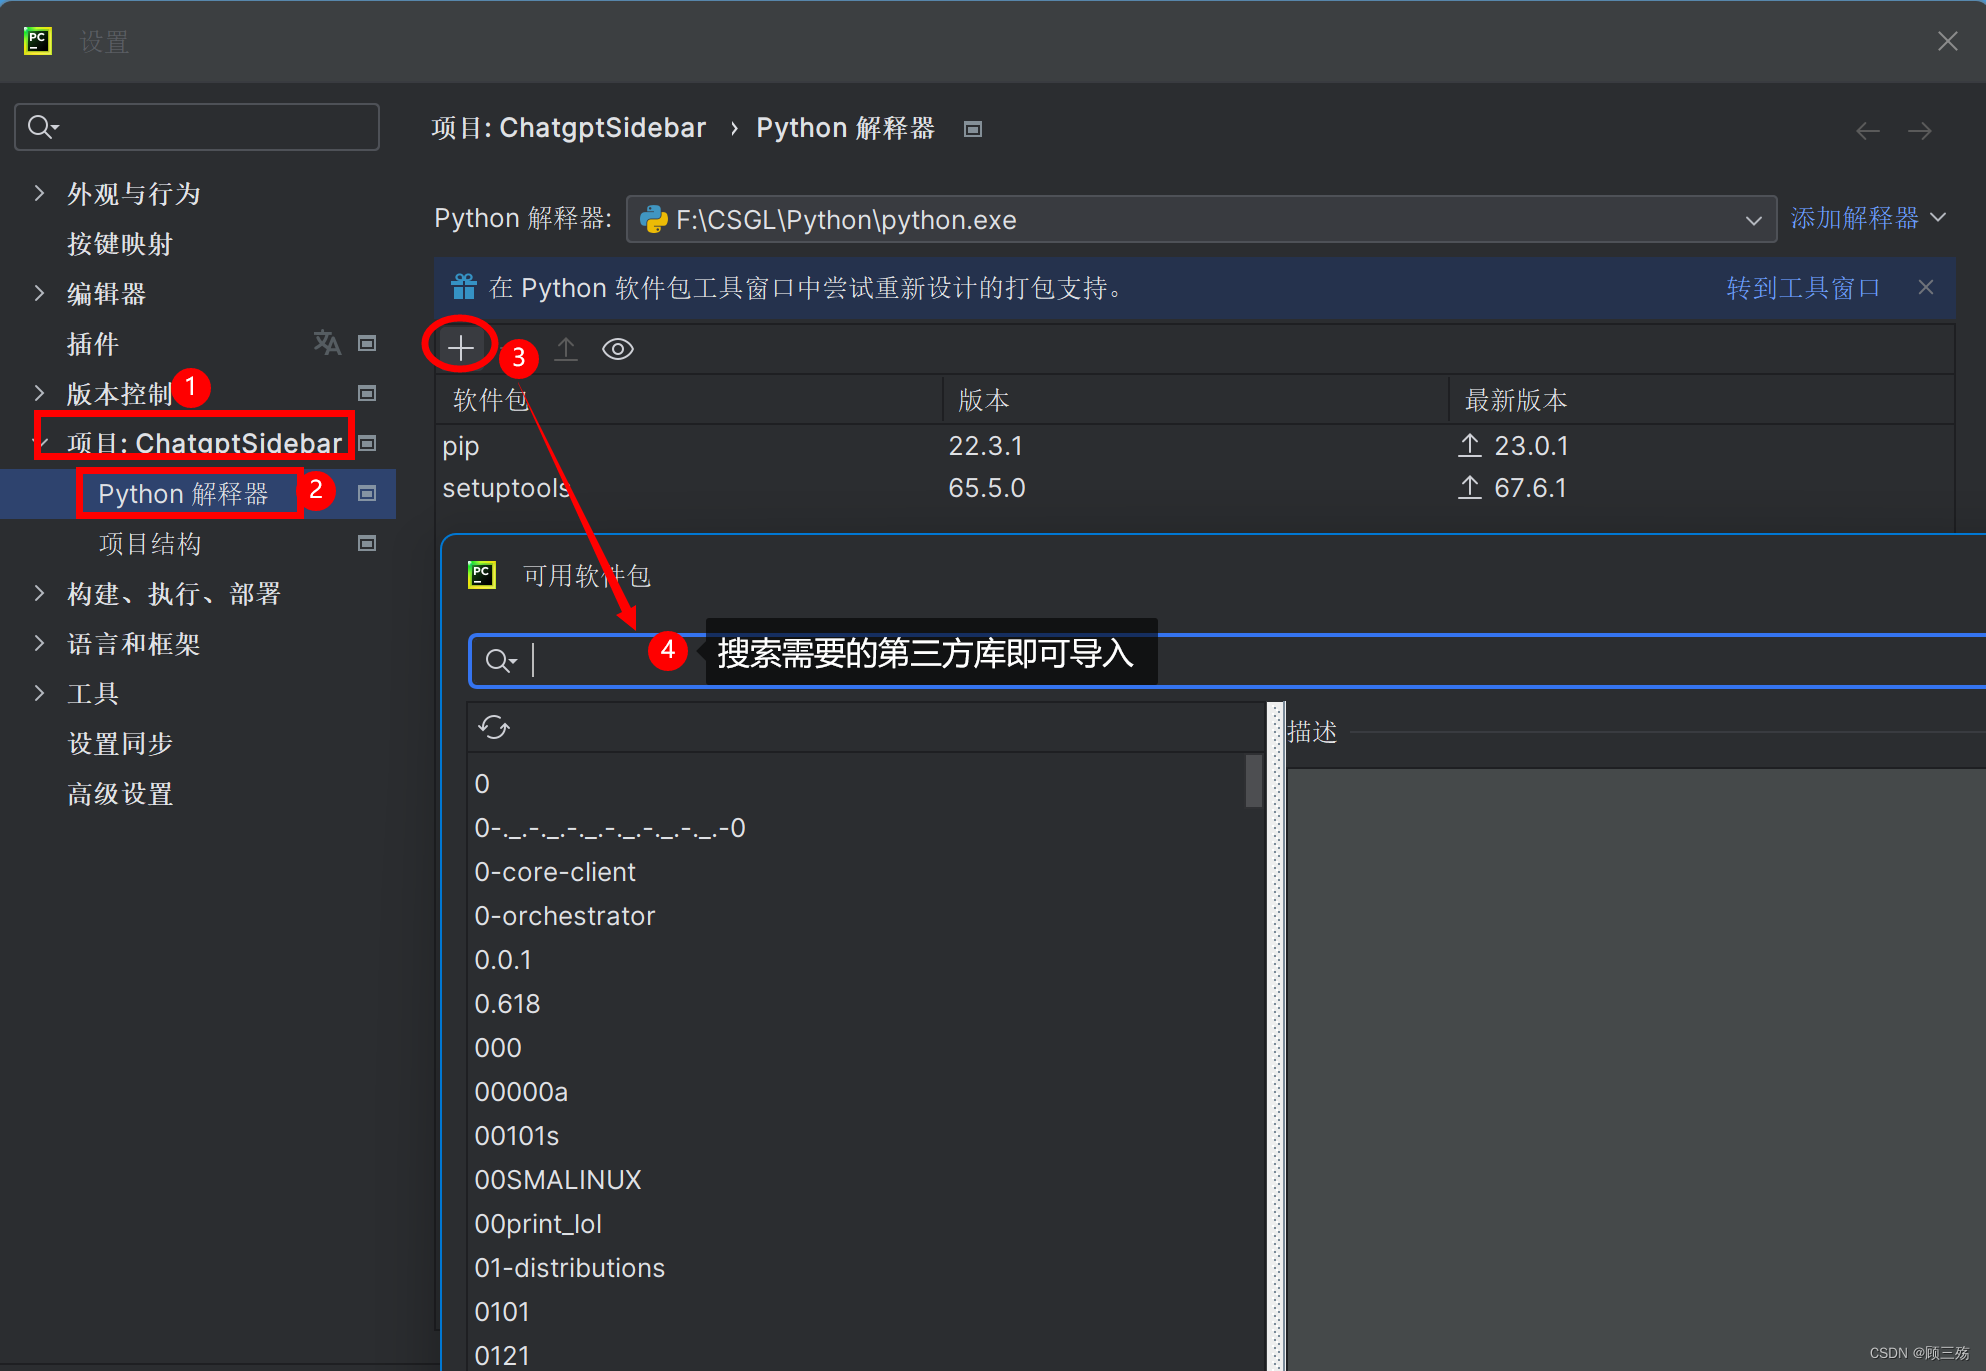Image resolution: width=1986 pixels, height=1371 pixels.
Task: Click the project marker icon on 项目结构 row
Action: [367, 543]
